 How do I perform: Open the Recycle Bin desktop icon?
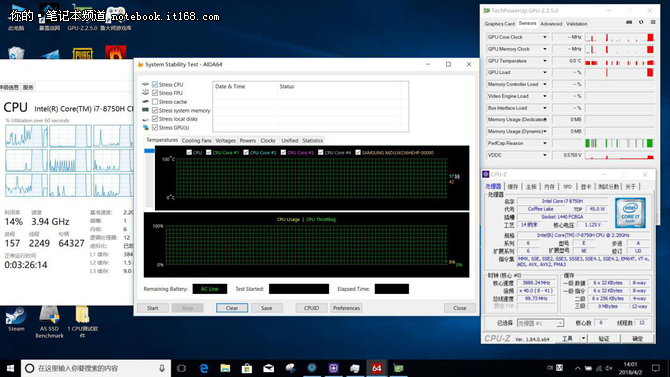click(16, 53)
